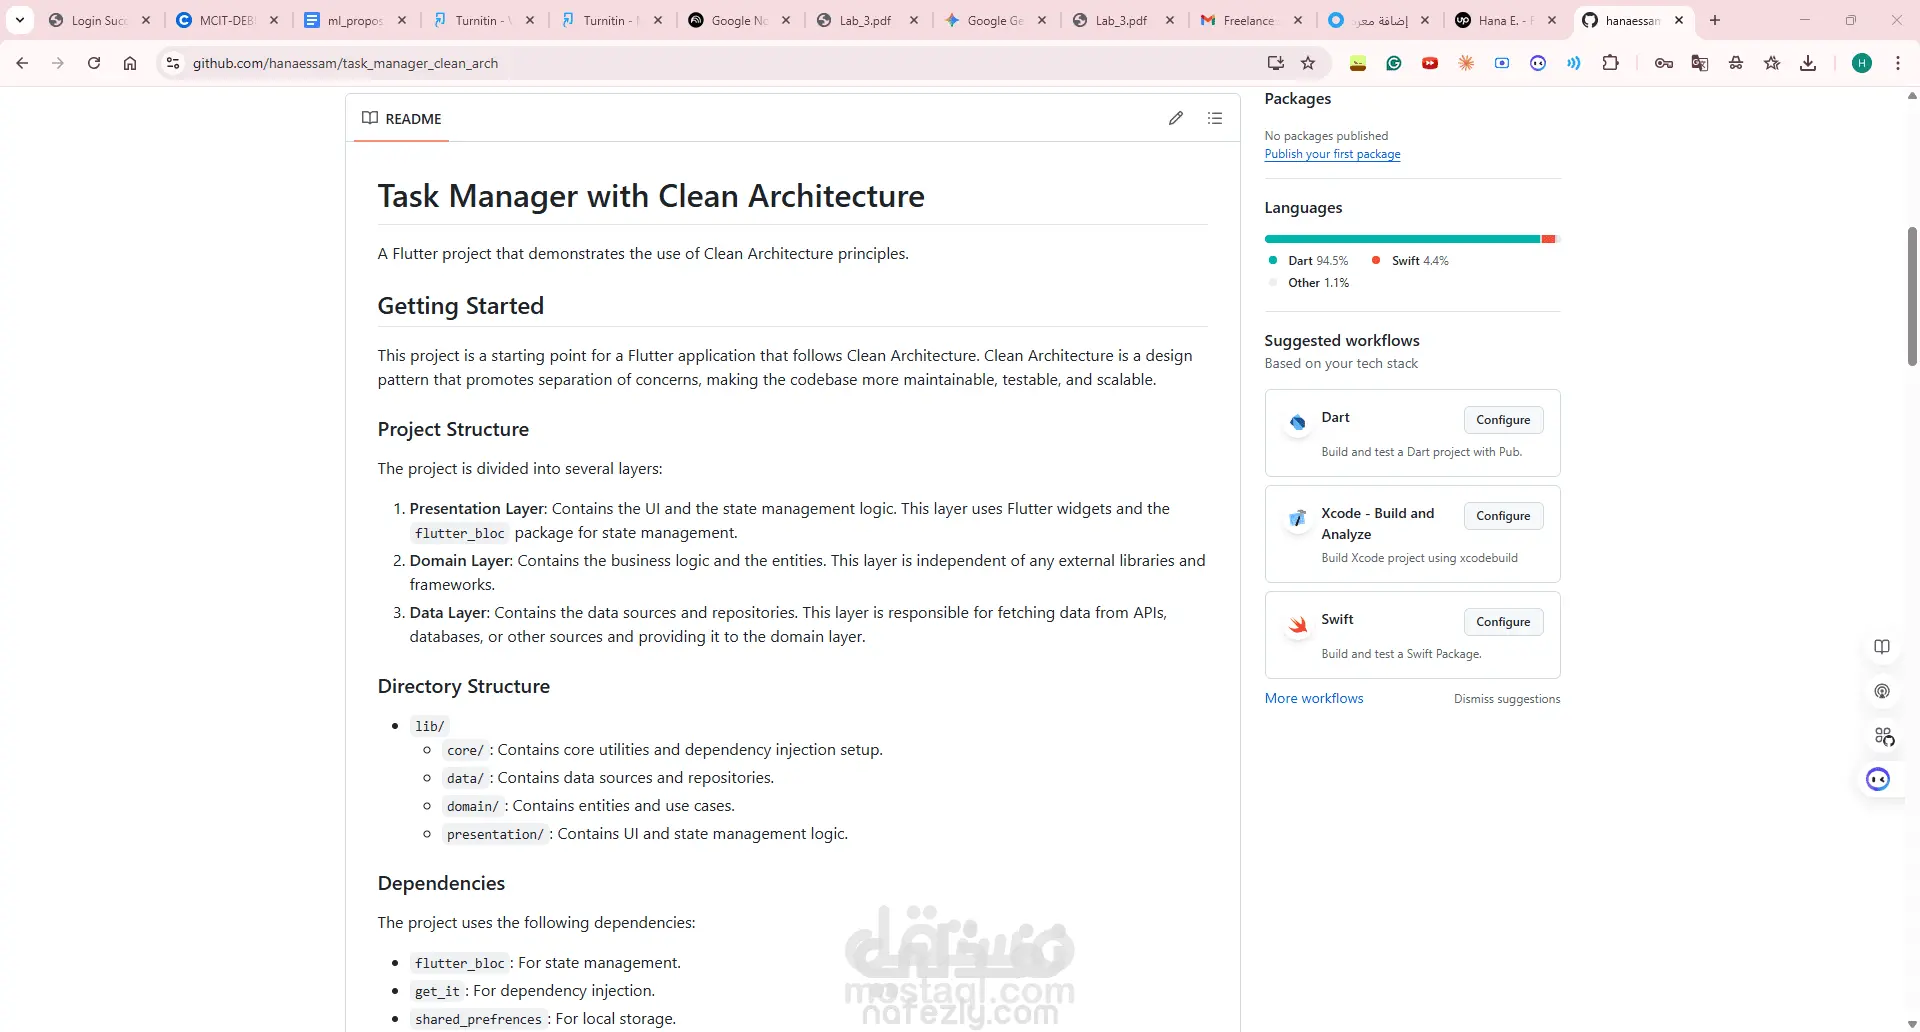Click the Dependencies heading

(x=441, y=883)
